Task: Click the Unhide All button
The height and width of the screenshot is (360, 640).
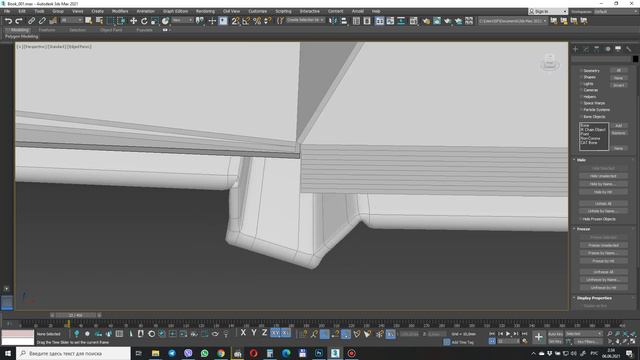Action: [x=603, y=203]
